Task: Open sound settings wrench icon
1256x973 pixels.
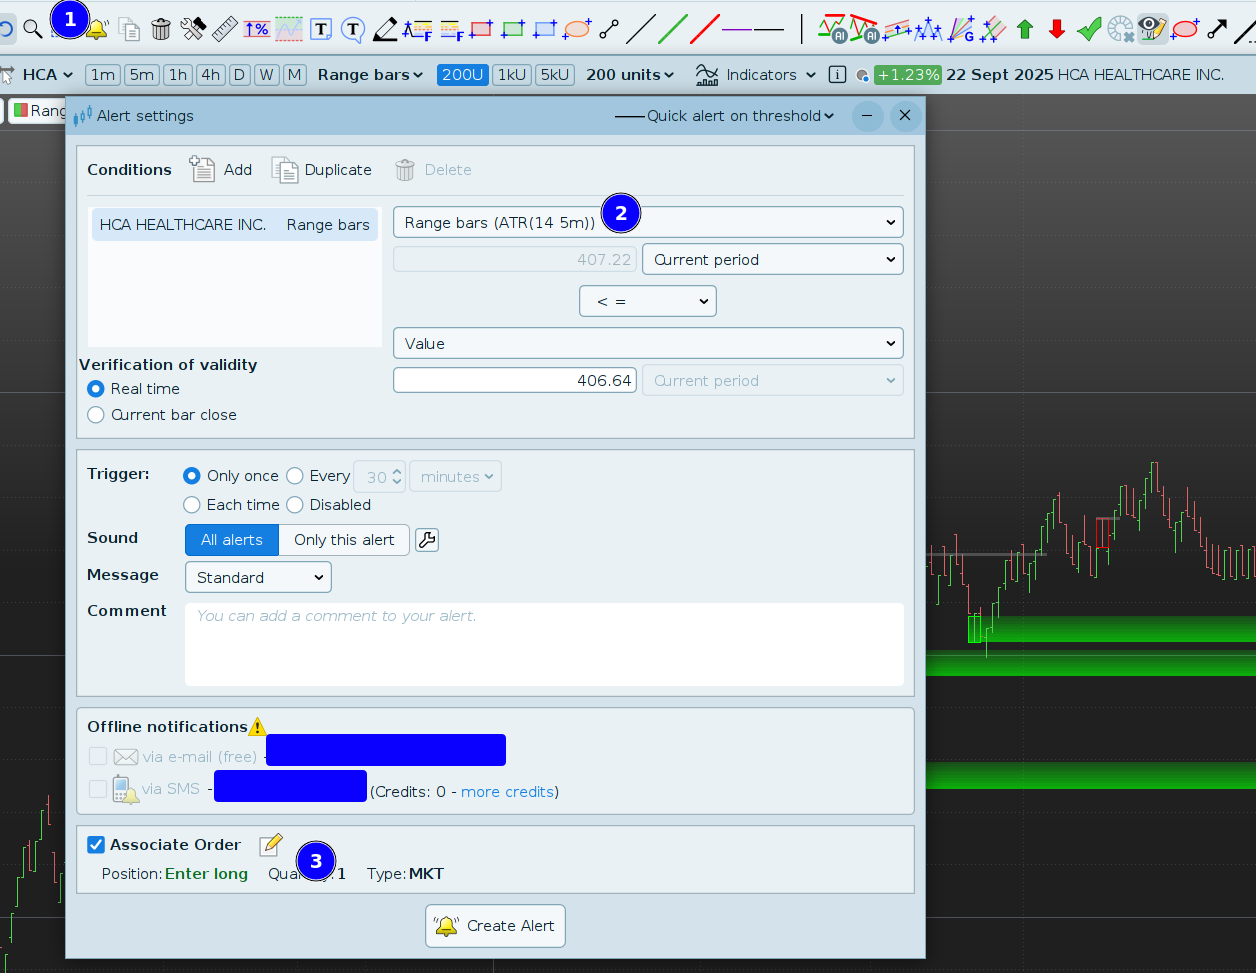Action: 427,540
